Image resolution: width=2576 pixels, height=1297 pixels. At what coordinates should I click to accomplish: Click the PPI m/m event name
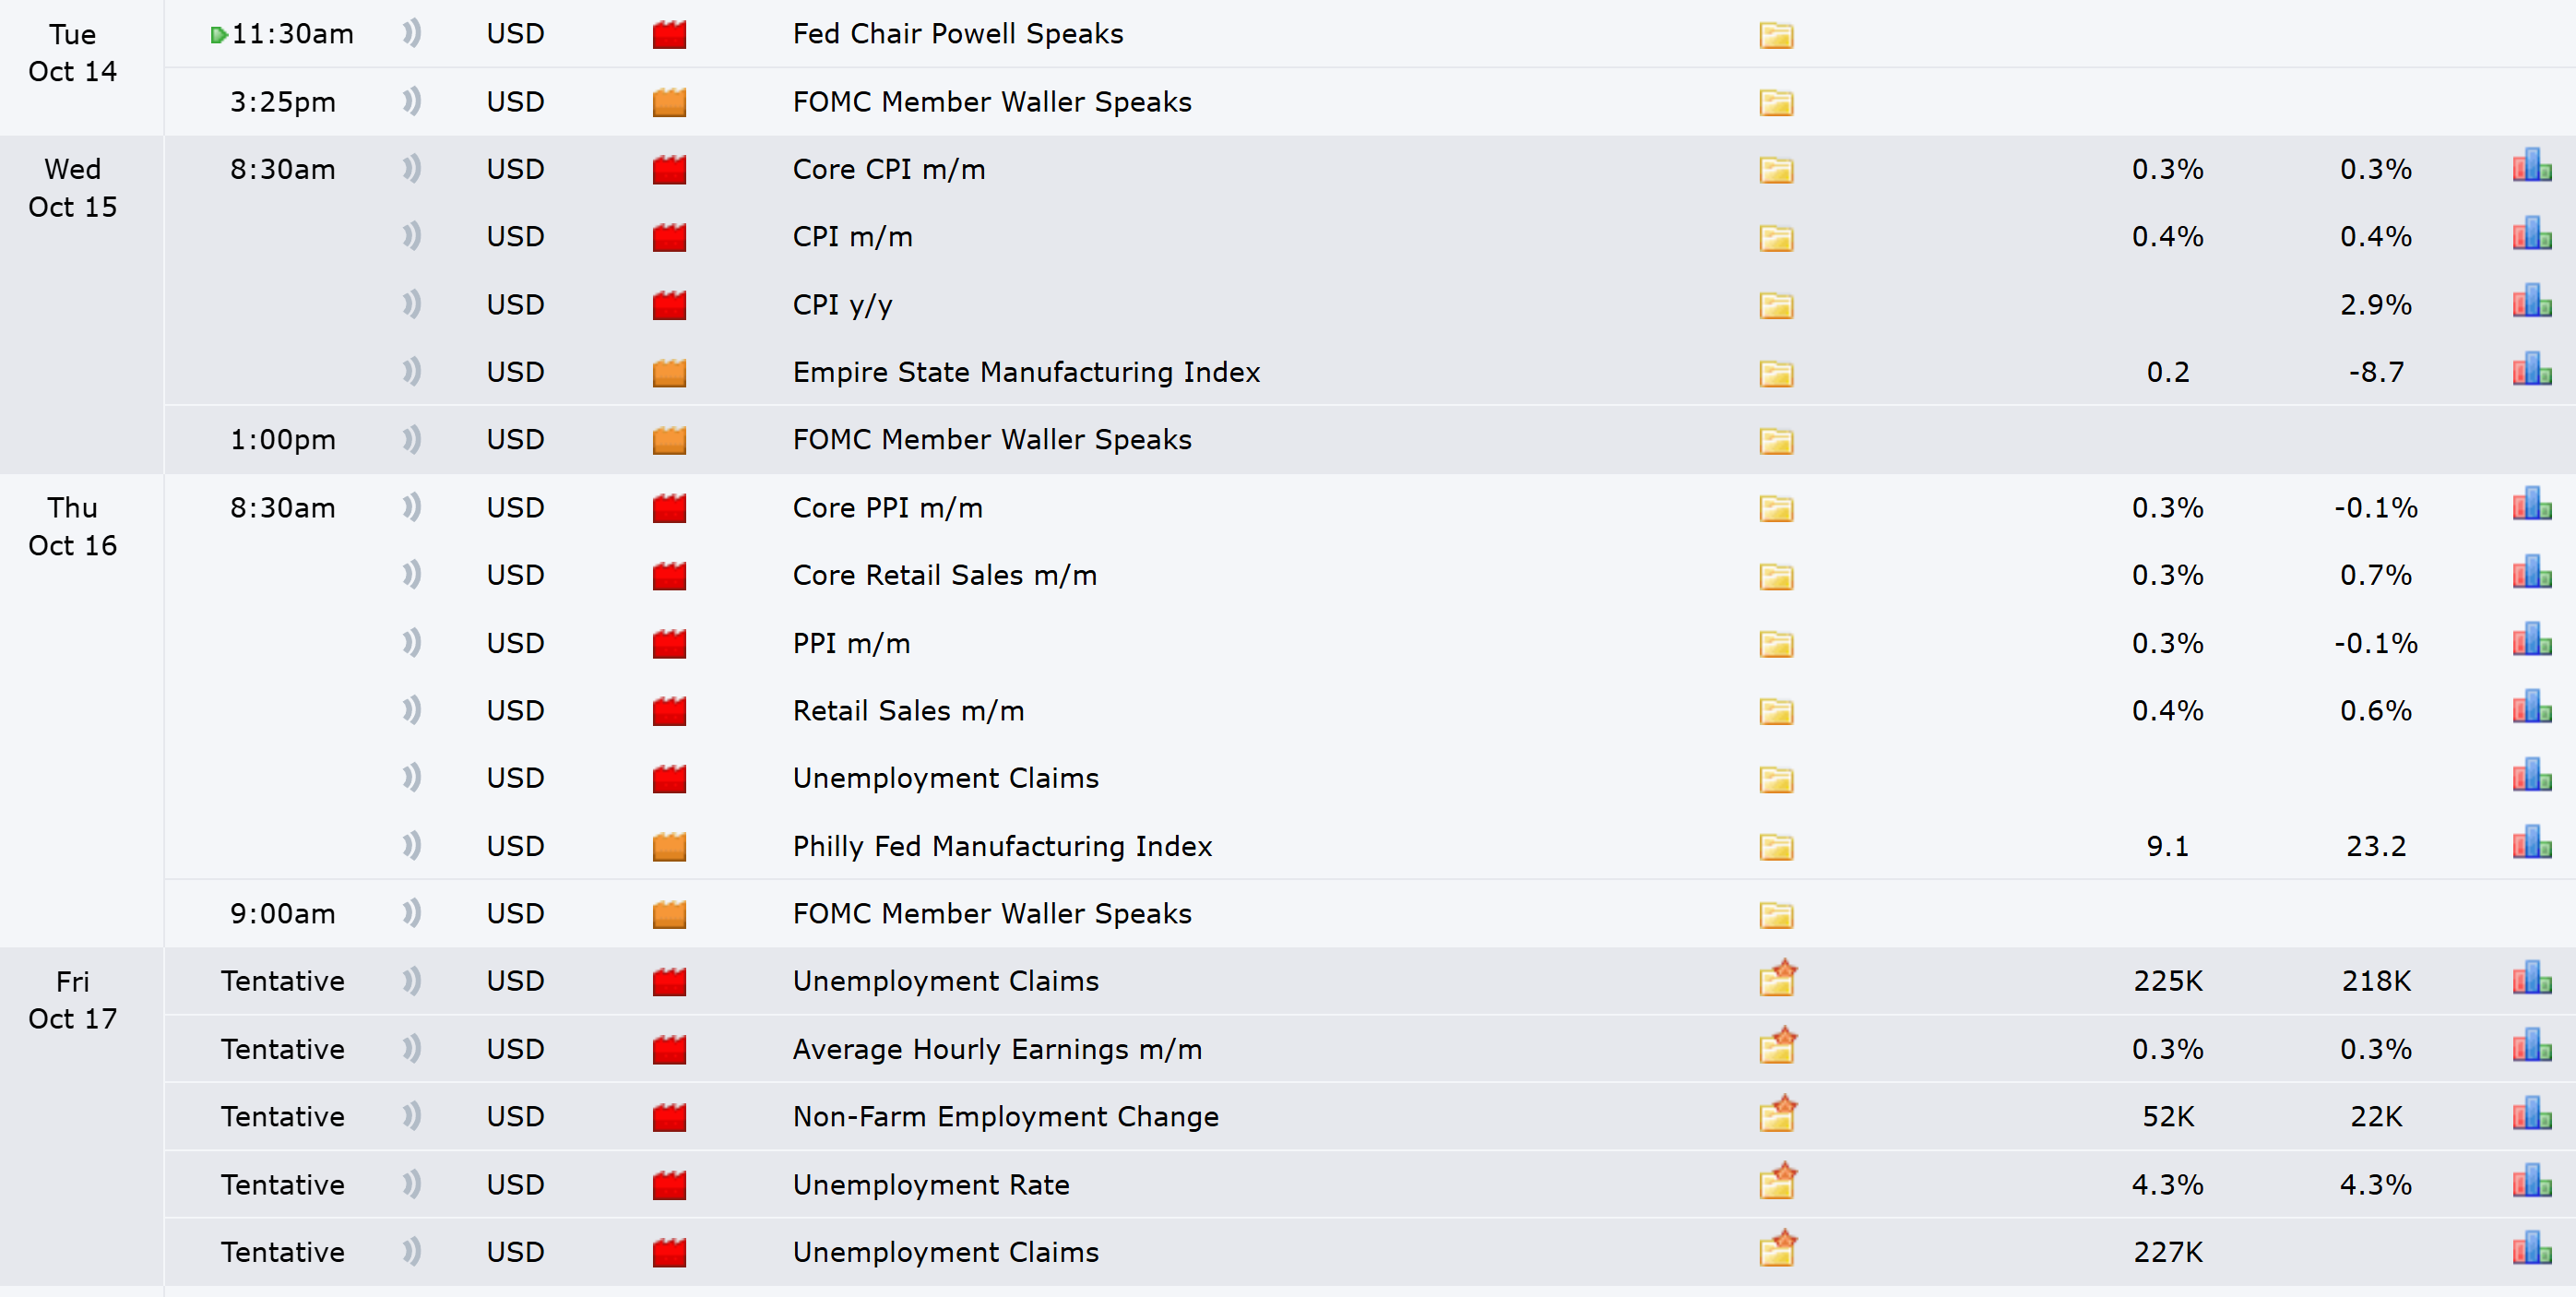[x=851, y=643]
